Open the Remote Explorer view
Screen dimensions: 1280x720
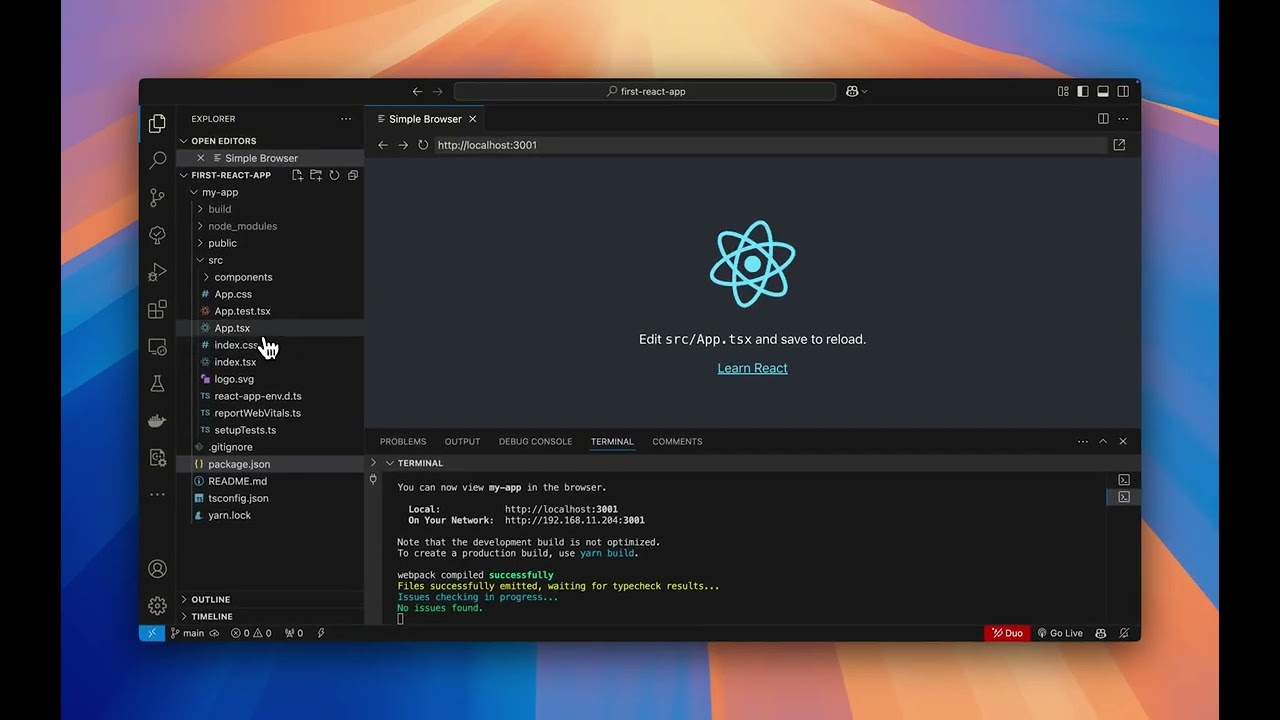pyautogui.click(x=157, y=347)
